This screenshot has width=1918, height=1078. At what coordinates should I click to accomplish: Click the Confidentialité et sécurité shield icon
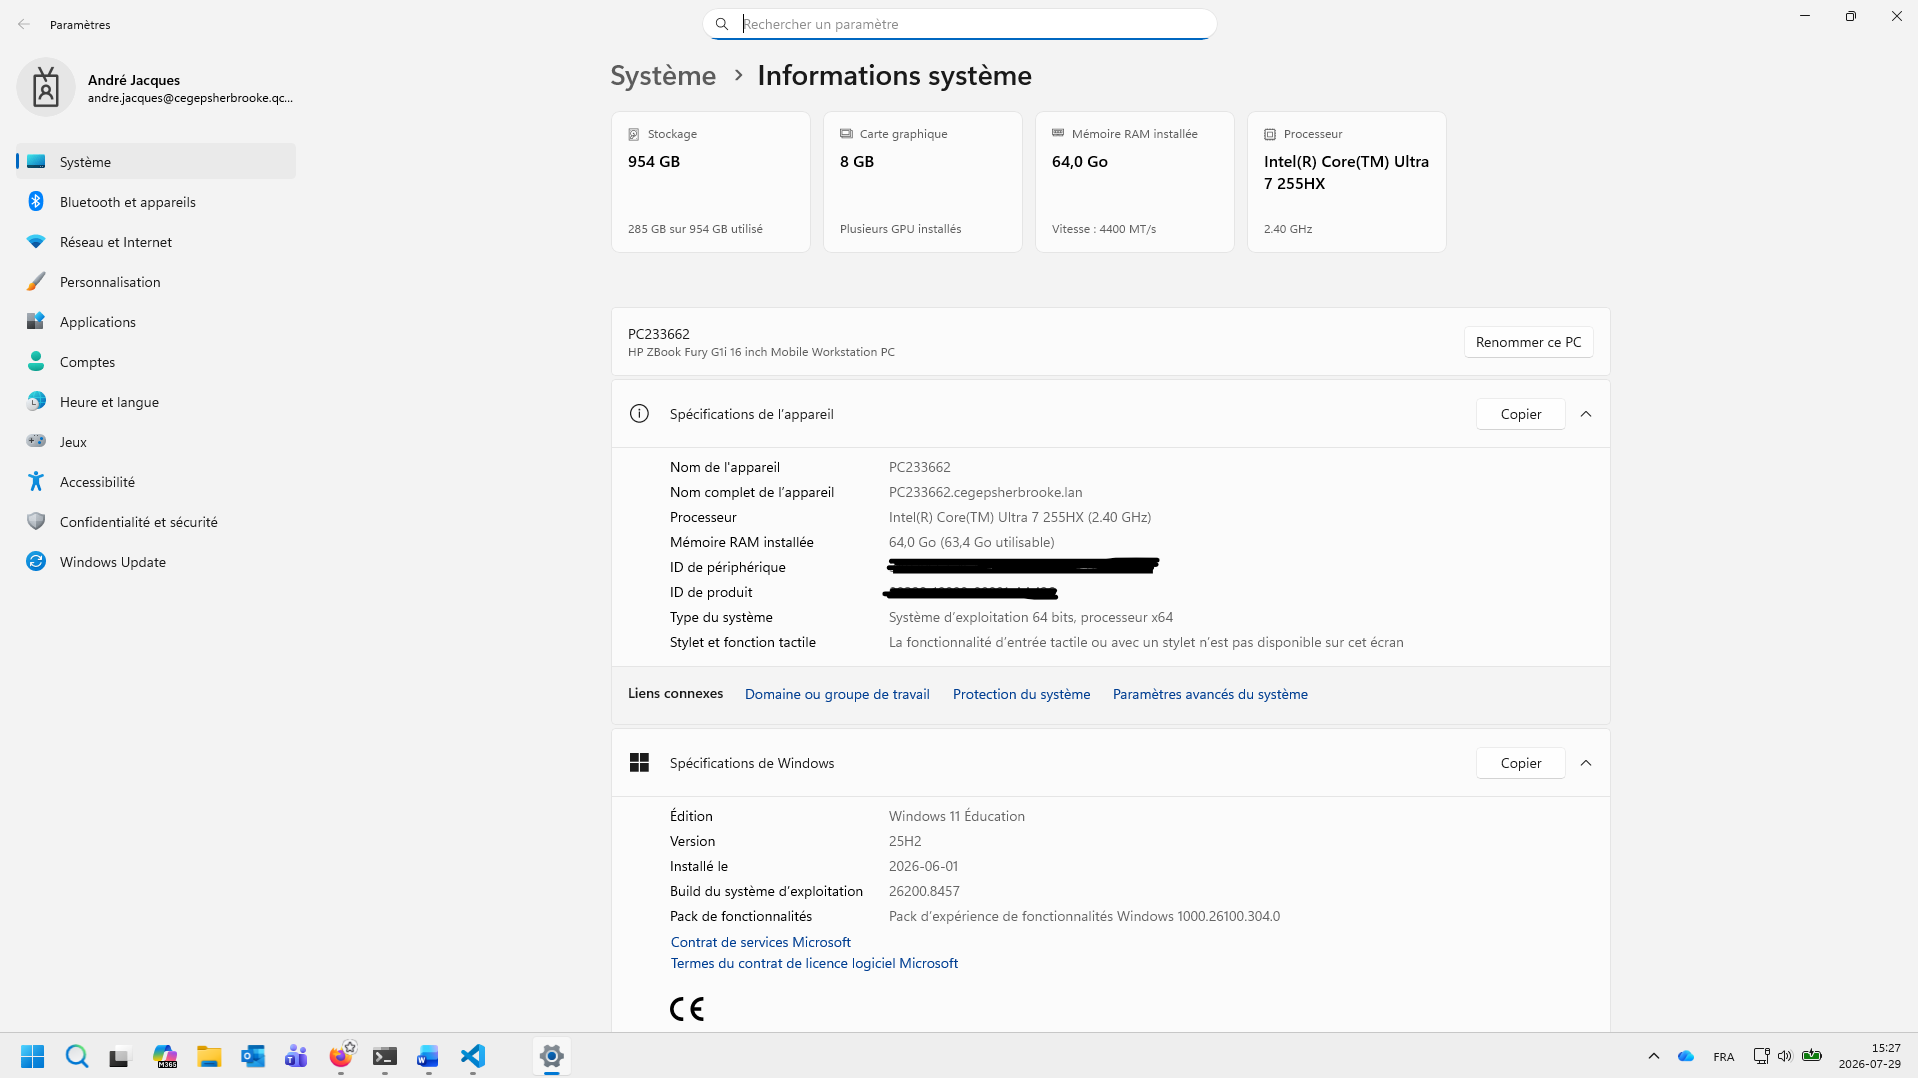click(36, 521)
